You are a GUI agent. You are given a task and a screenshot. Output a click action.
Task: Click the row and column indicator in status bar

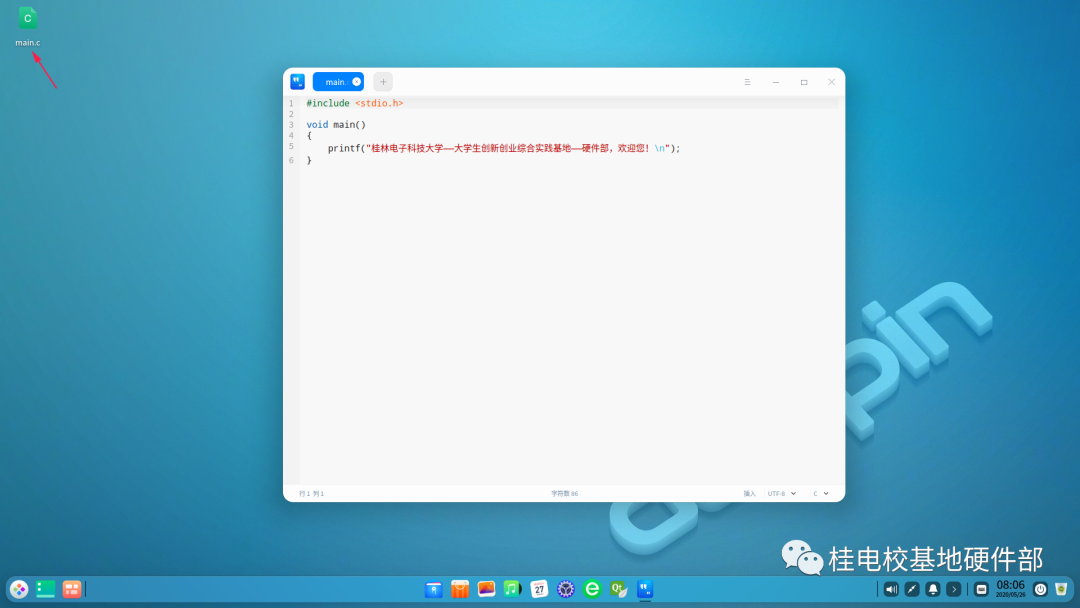311,494
